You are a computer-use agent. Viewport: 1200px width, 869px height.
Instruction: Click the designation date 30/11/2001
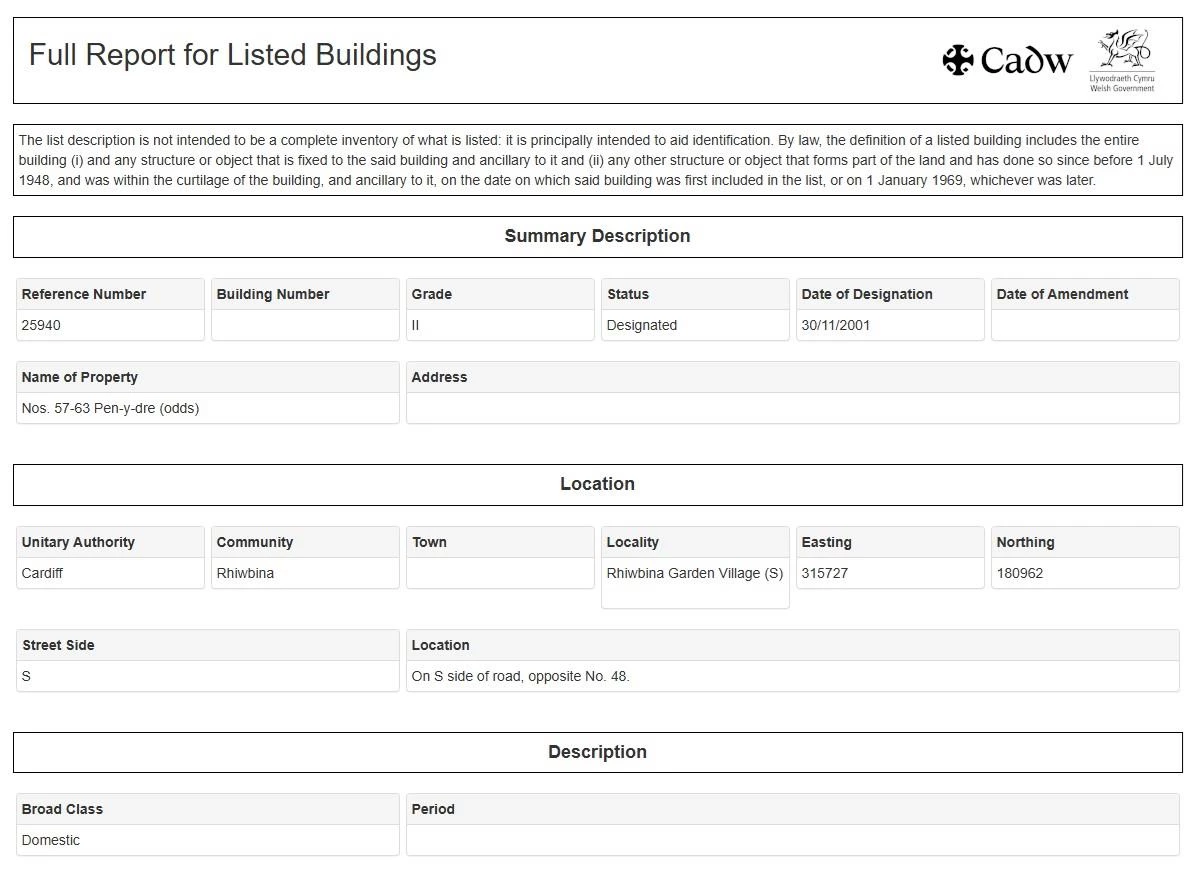[x=836, y=325]
